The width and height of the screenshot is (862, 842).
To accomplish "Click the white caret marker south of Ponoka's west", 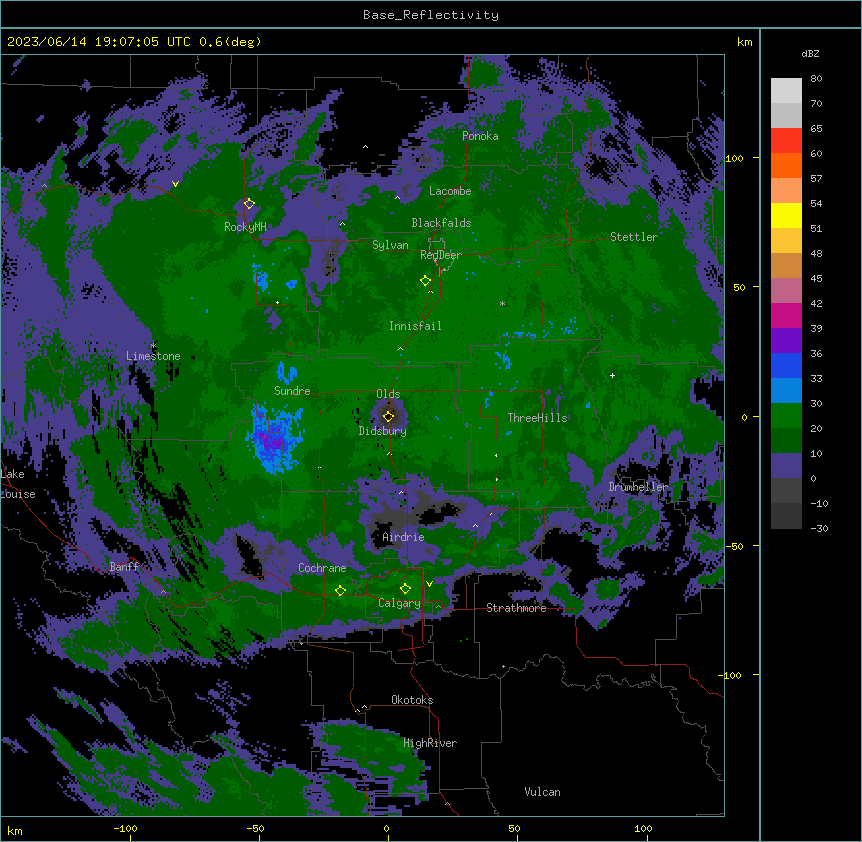I will coord(366,147).
